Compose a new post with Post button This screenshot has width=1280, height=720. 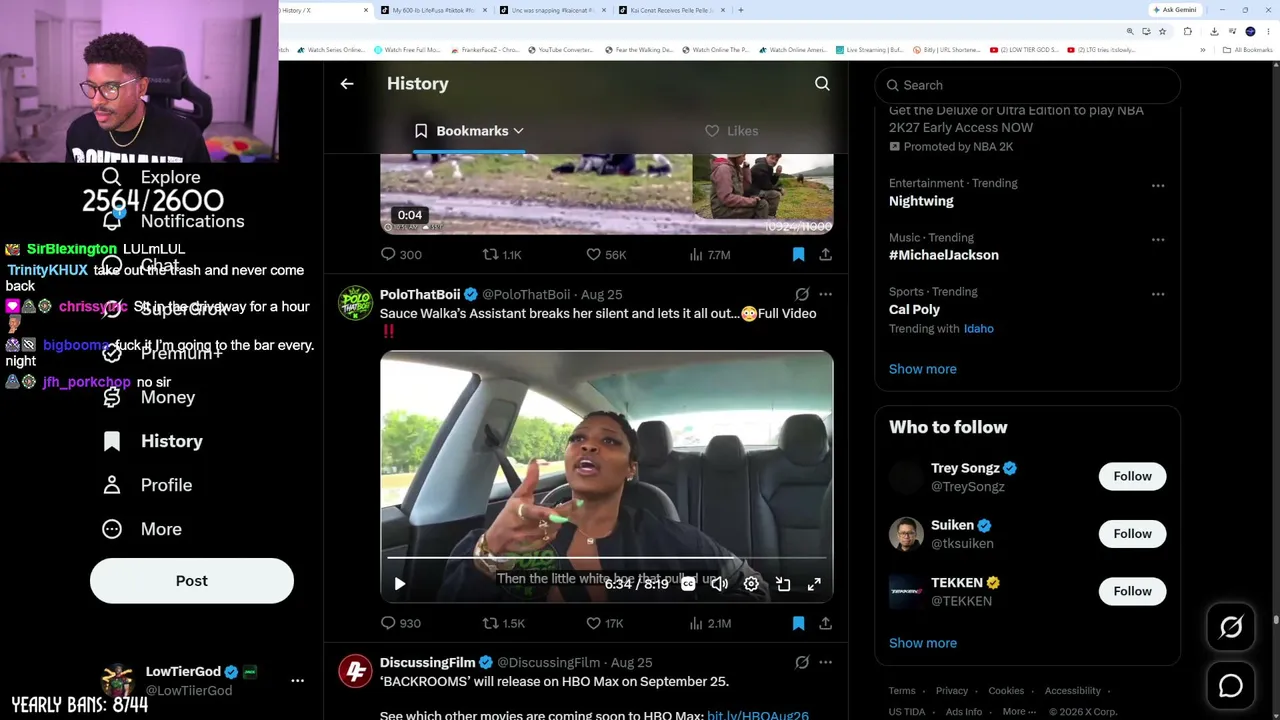point(192,581)
